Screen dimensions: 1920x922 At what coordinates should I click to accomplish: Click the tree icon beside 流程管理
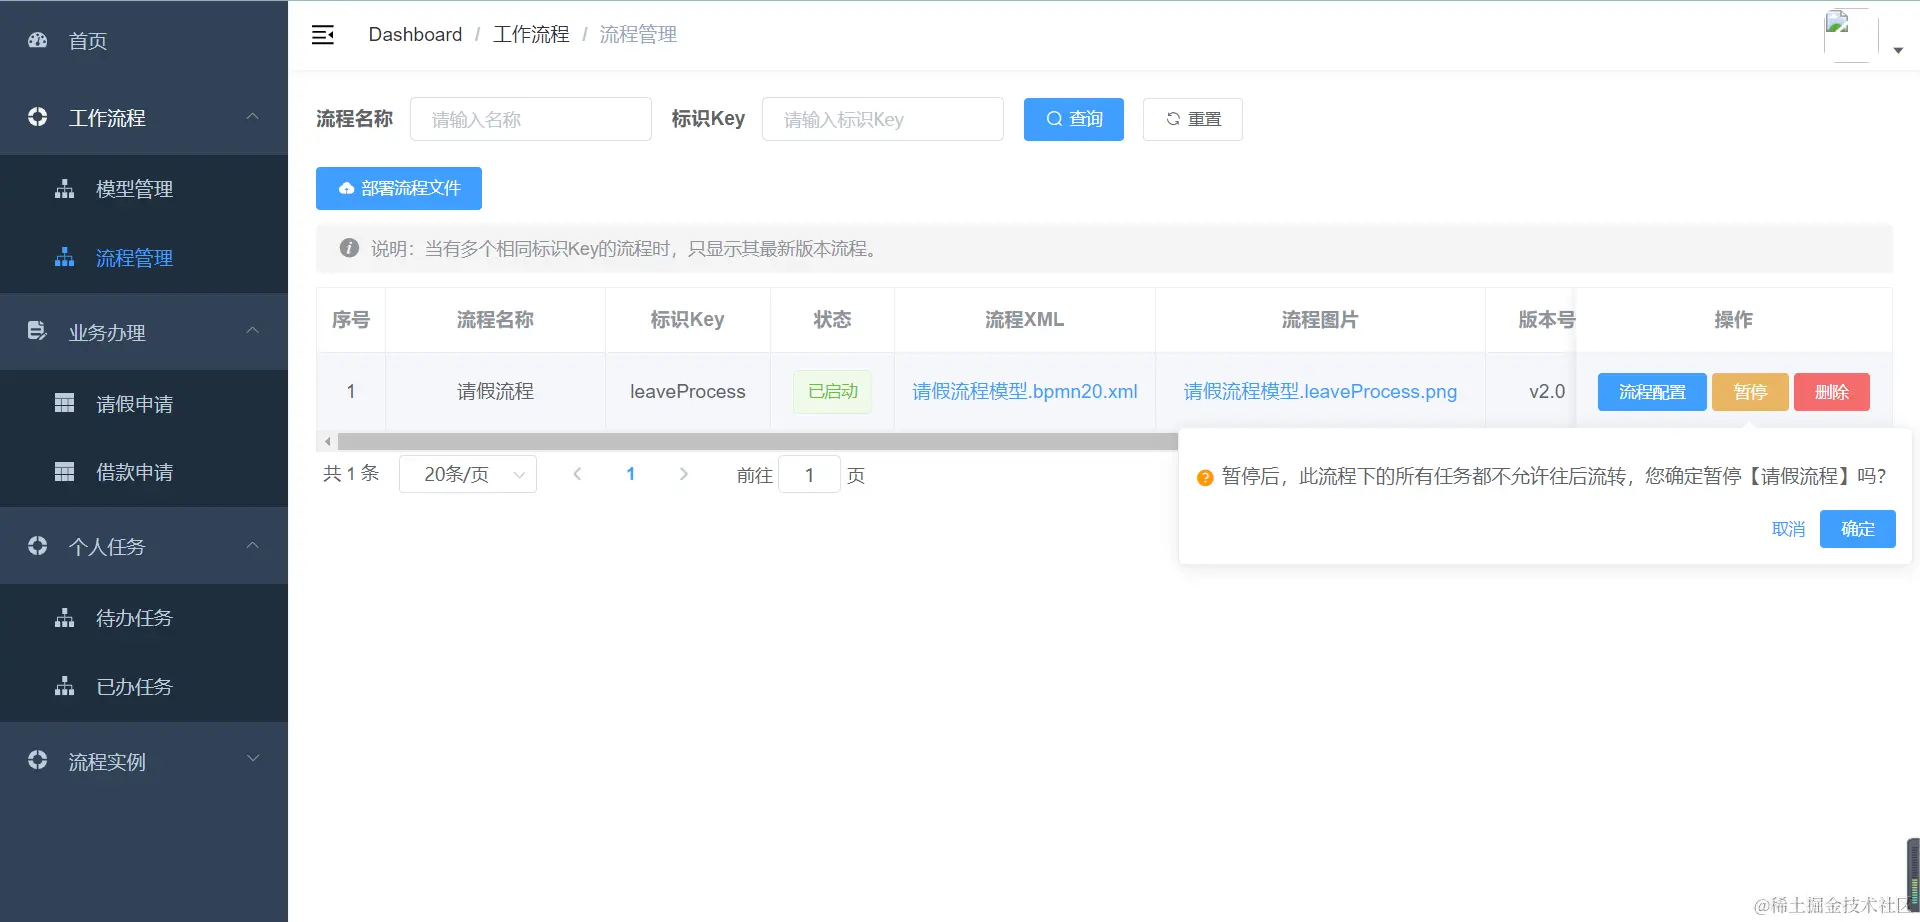tap(65, 257)
